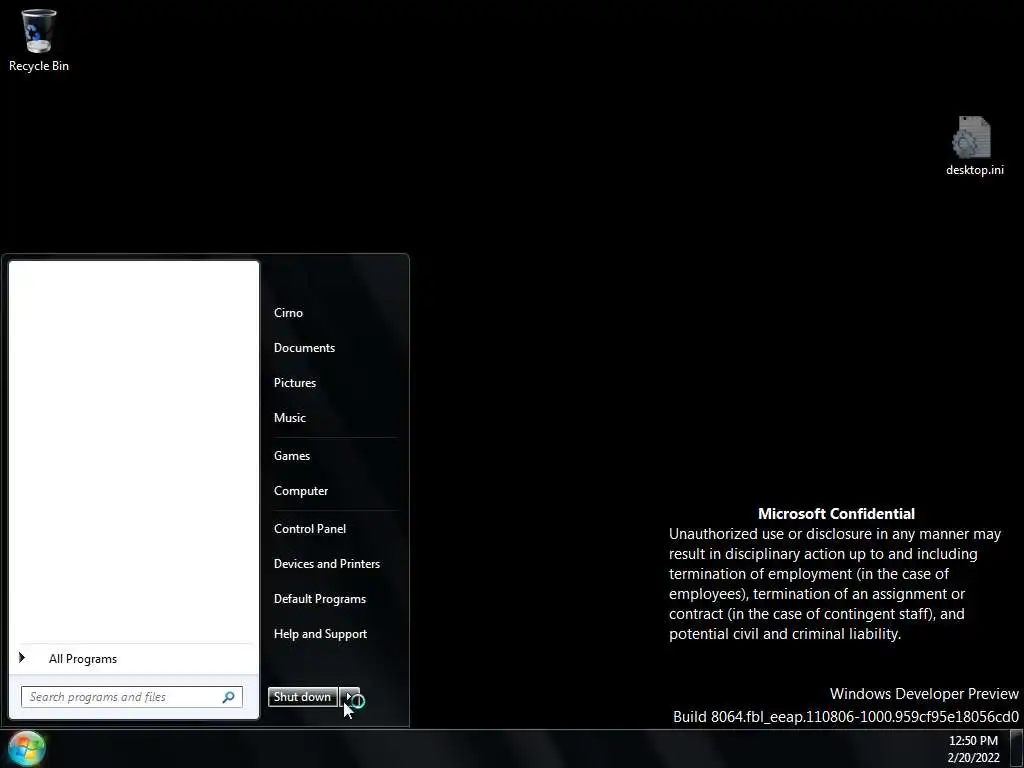Open Default Programs
The width and height of the screenshot is (1024, 768).
point(319,599)
